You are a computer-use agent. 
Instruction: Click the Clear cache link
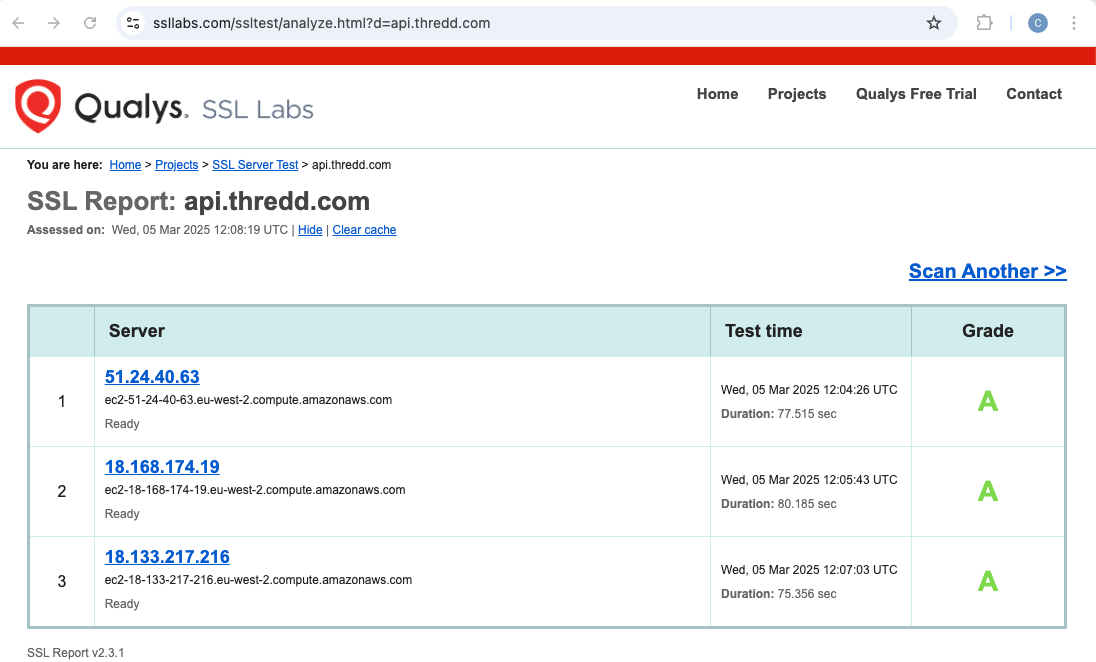coord(364,230)
